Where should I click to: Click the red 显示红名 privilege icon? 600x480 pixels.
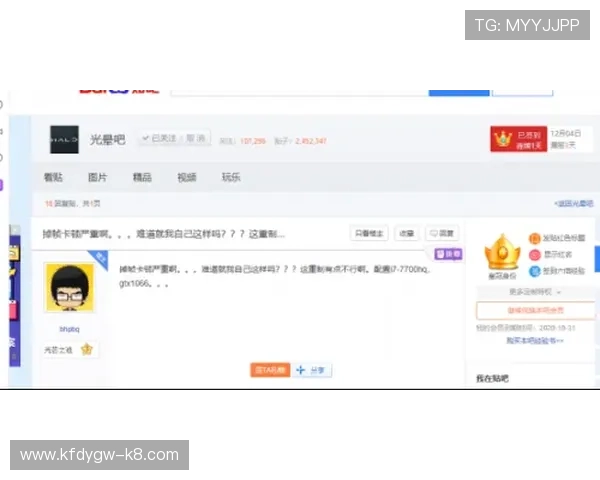click(x=535, y=255)
